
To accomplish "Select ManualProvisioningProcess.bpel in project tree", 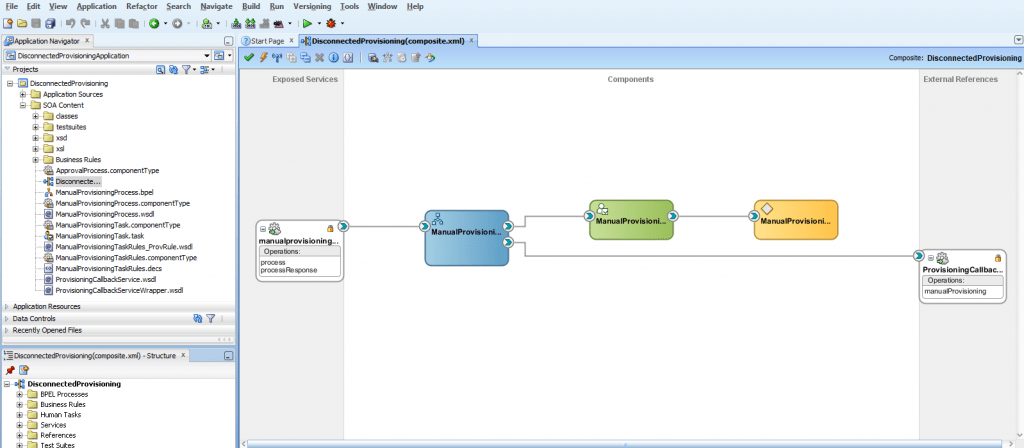I will [104, 192].
